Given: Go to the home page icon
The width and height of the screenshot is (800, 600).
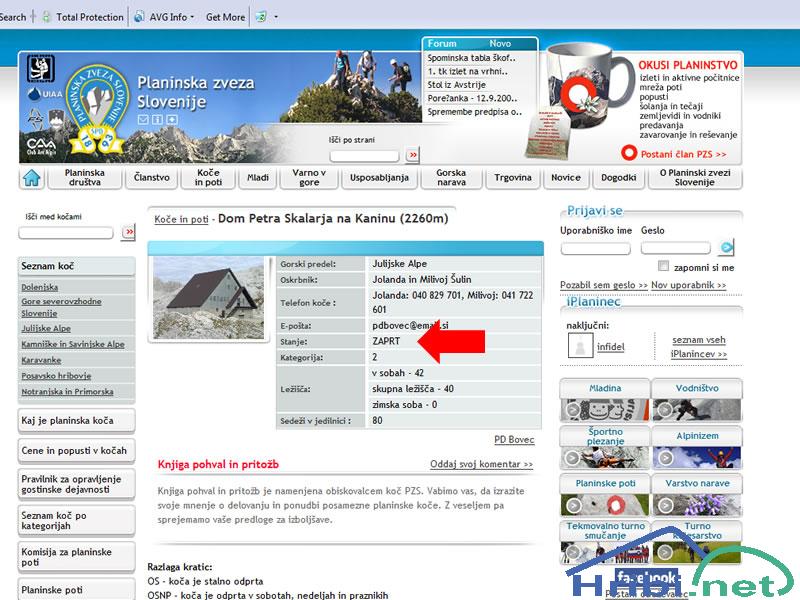Looking at the screenshot, I should 32,178.
